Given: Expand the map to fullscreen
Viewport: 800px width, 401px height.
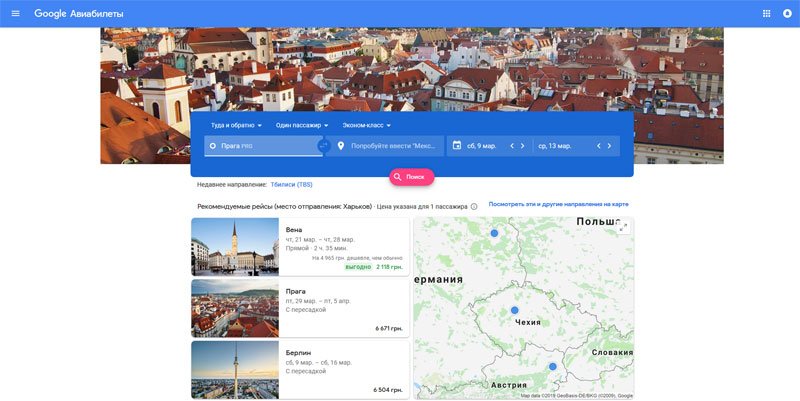Looking at the screenshot, I should click(x=623, y=228).
